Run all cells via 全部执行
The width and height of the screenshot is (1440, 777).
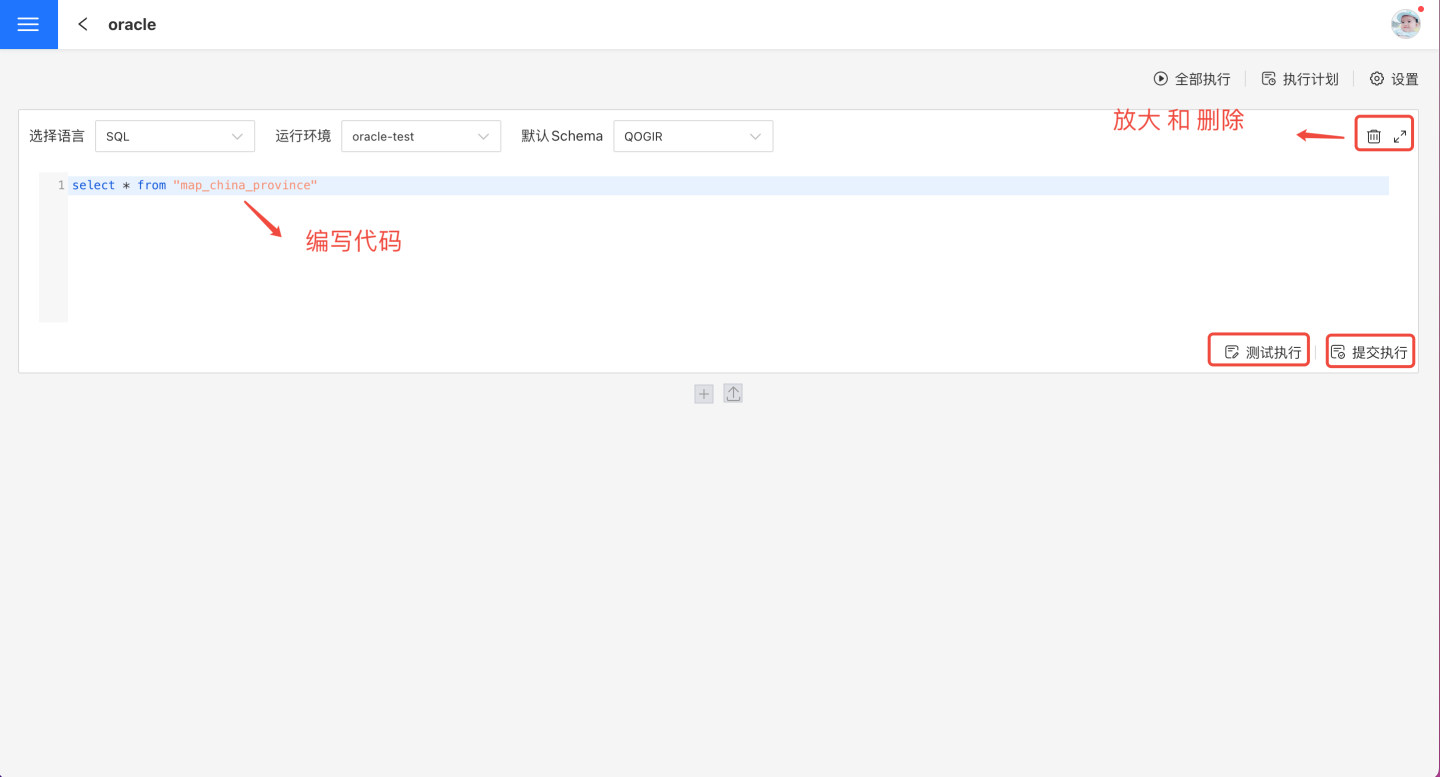point(1192,79)
